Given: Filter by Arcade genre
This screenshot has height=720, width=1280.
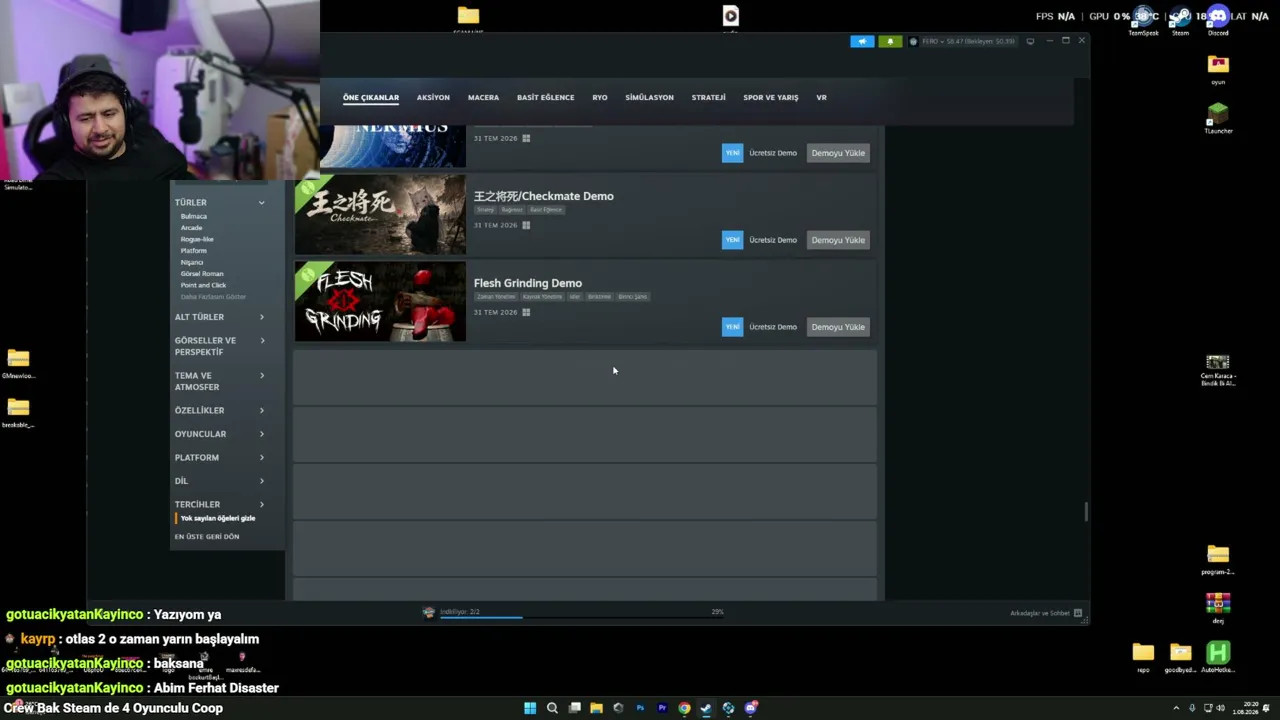Looking at the screenshot, I should pyautogui.click(x=191, y=228).
